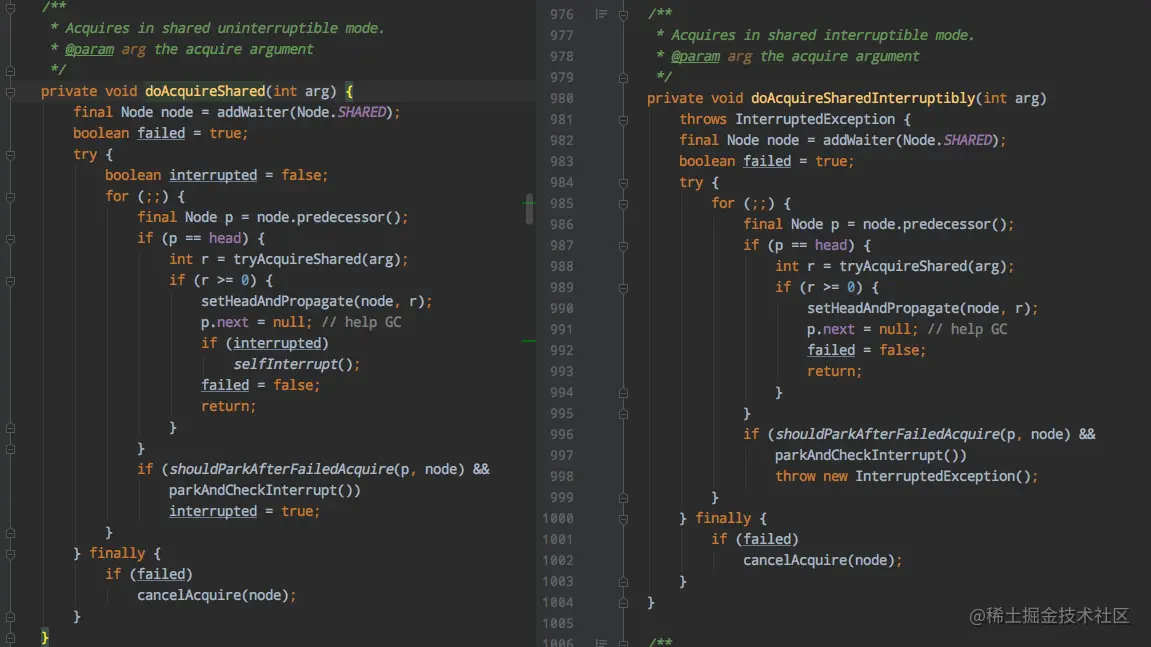Image resolution: width=1151 pixels, height=647 pixels.
Task: Click 'interrupted = true;' line in left pane
Action: point(244,511)
